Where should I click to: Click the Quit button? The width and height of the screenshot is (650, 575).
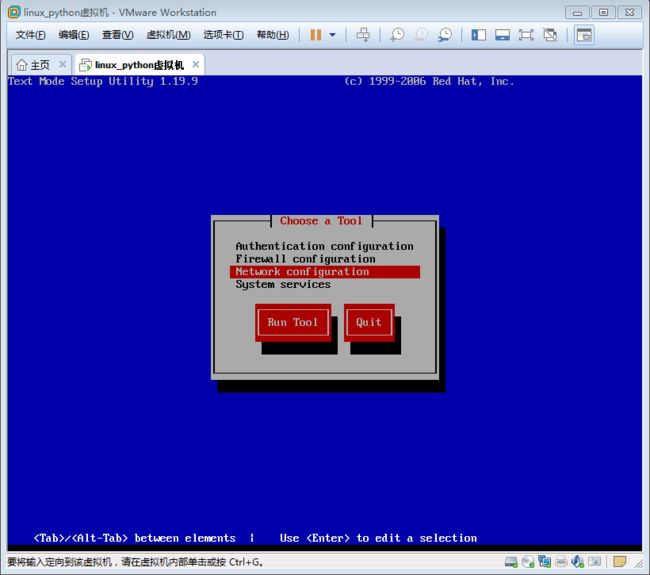369,323
